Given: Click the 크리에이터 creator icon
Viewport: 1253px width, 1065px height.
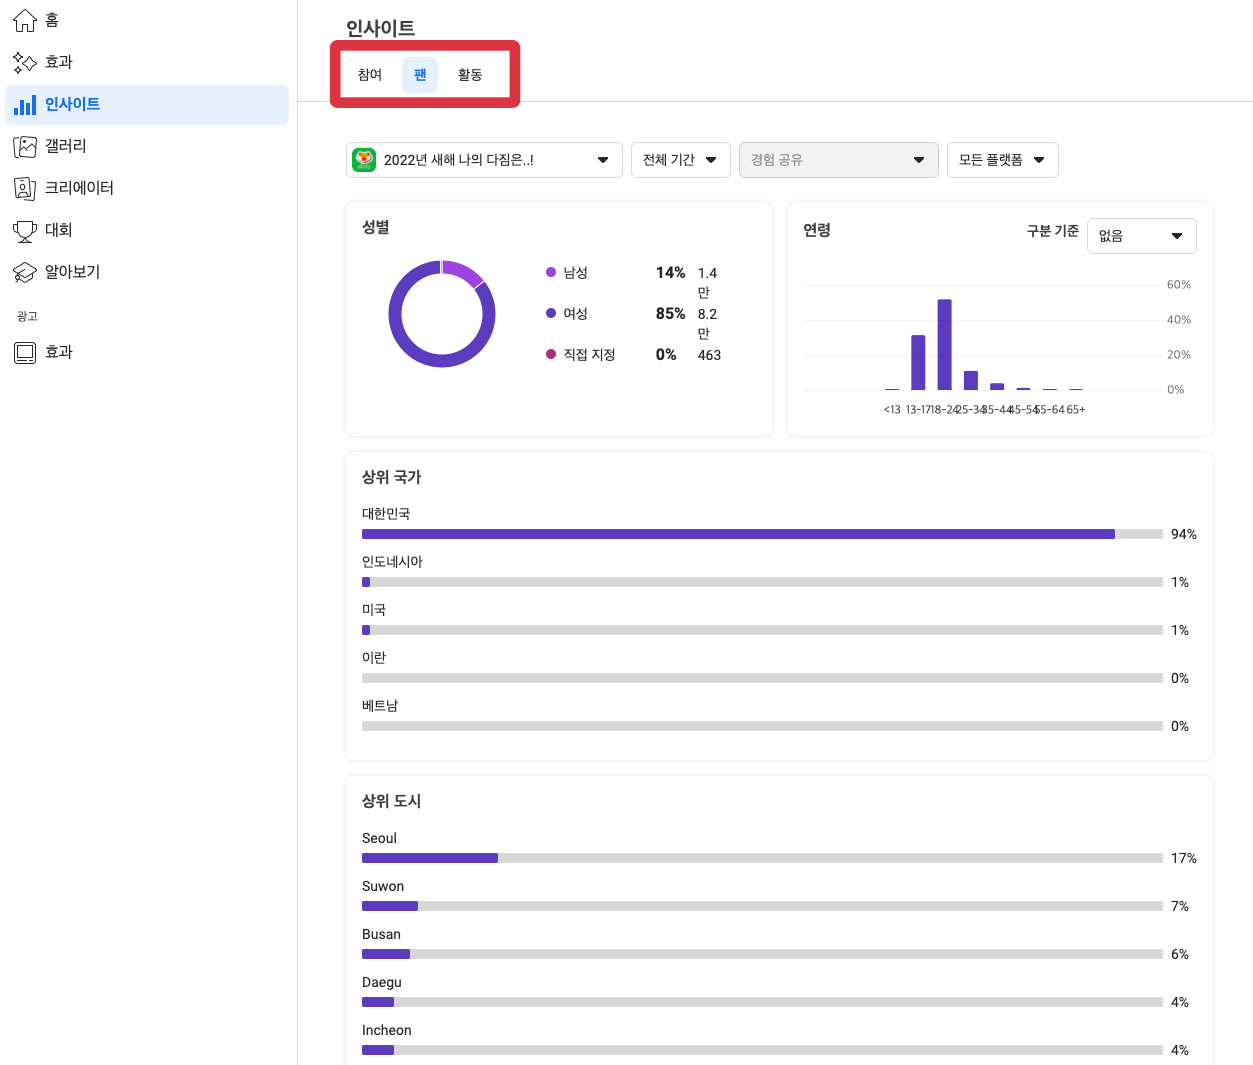Looking at the screenshot, I should tap(25, 188).
